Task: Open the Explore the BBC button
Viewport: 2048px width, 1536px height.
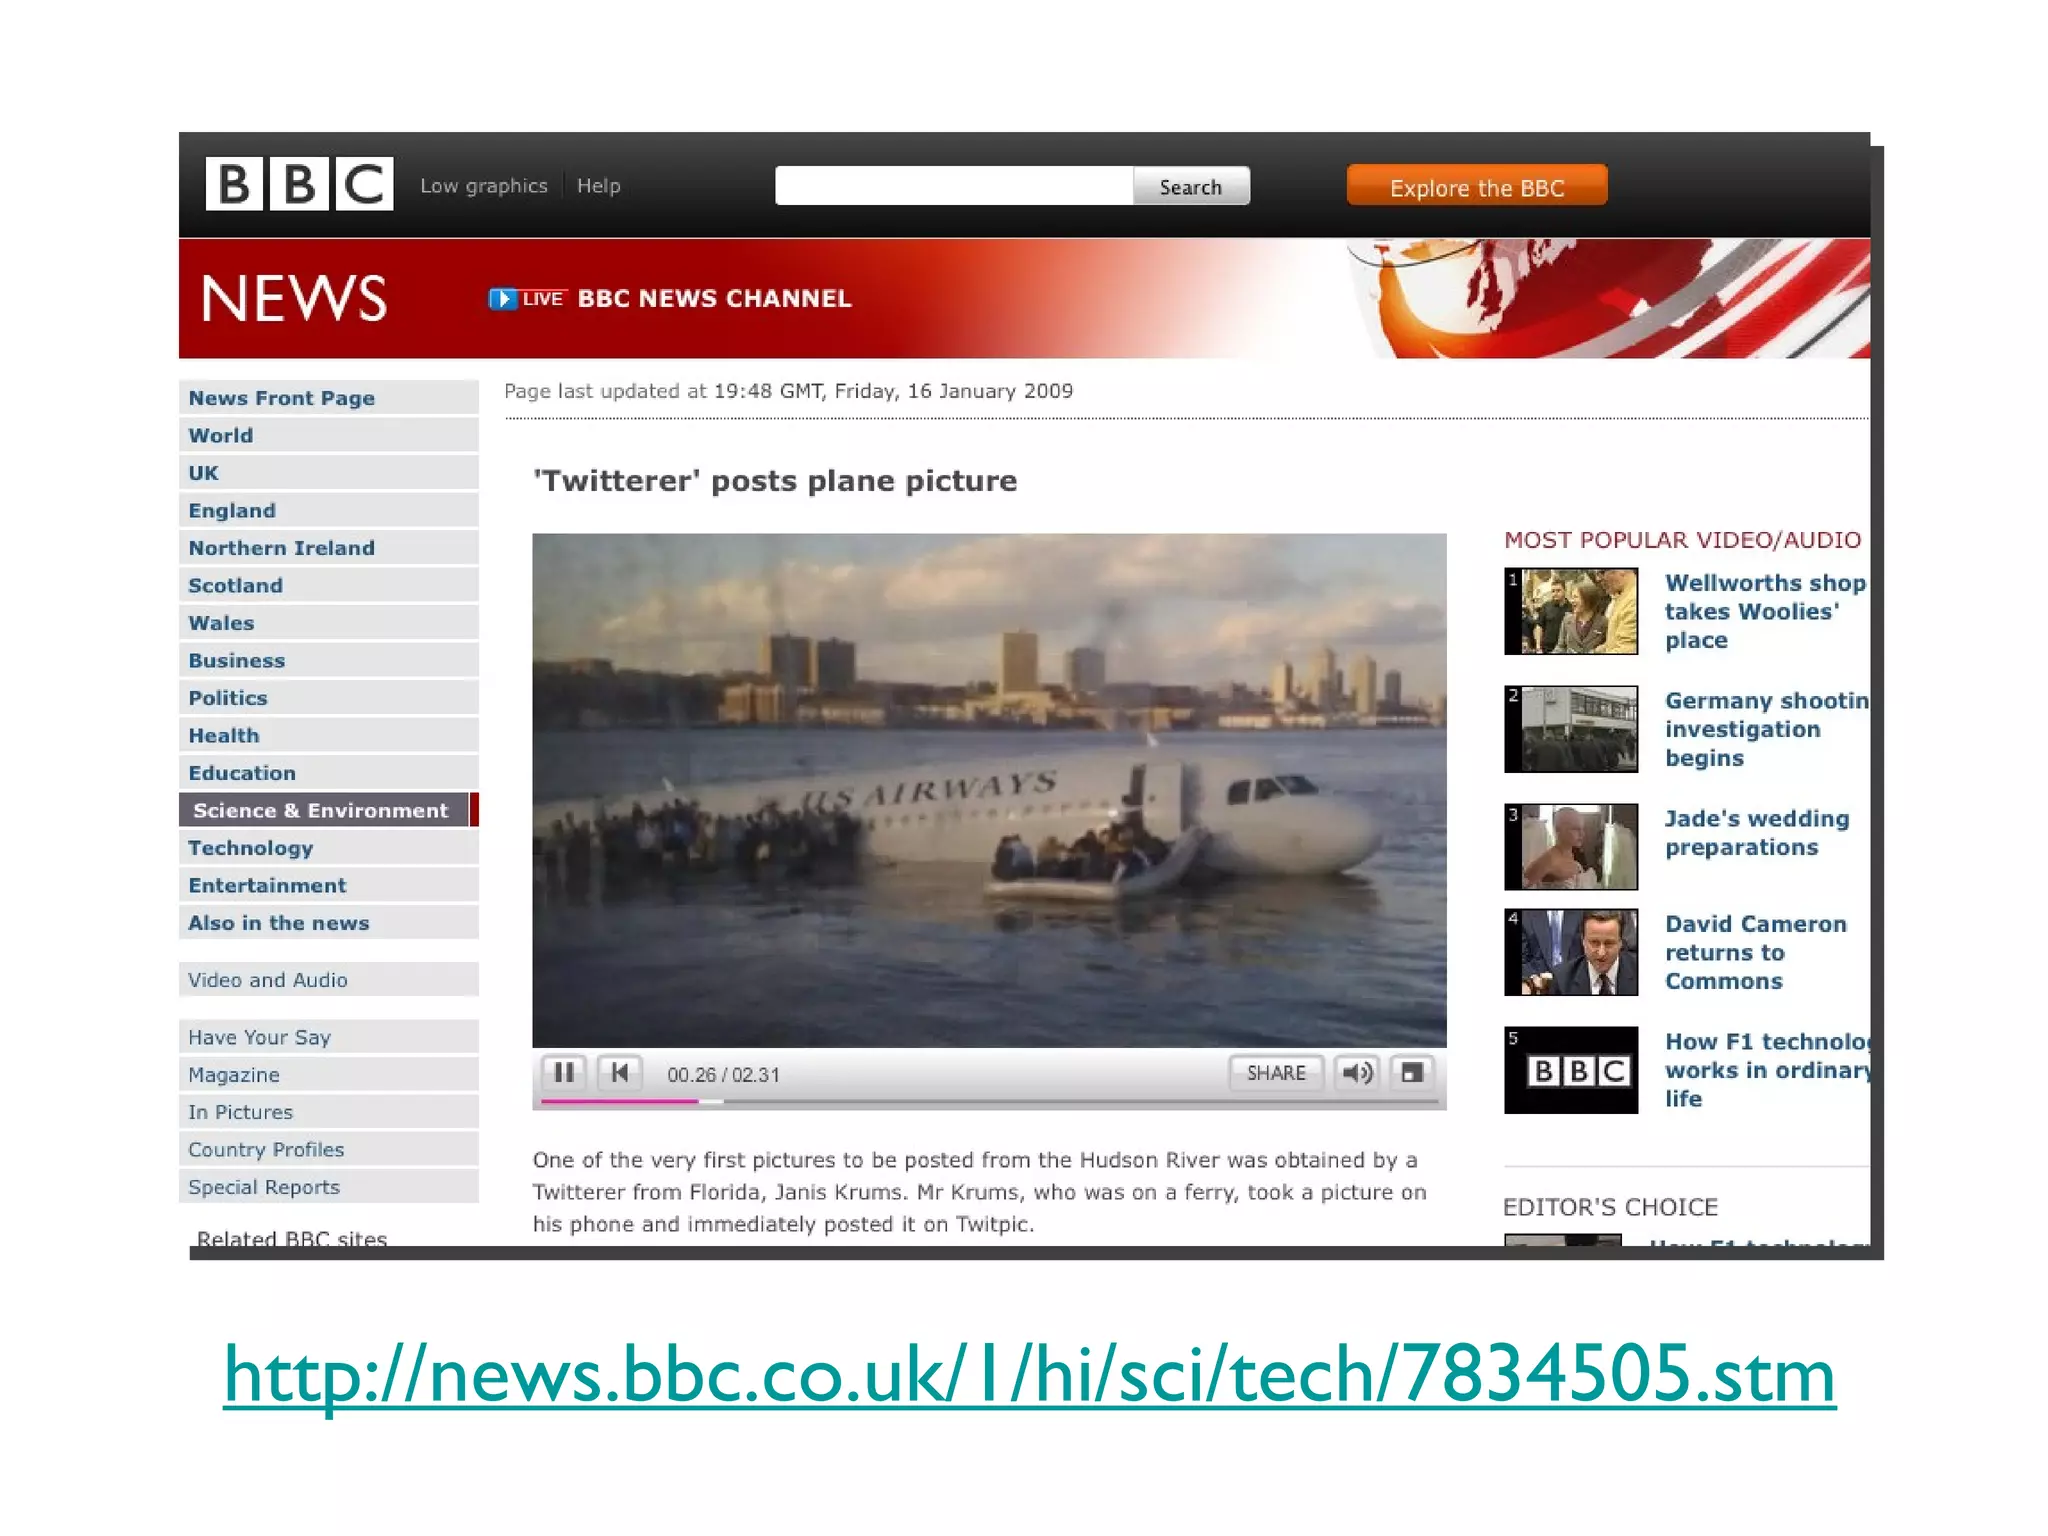Action: [1477, 187]
